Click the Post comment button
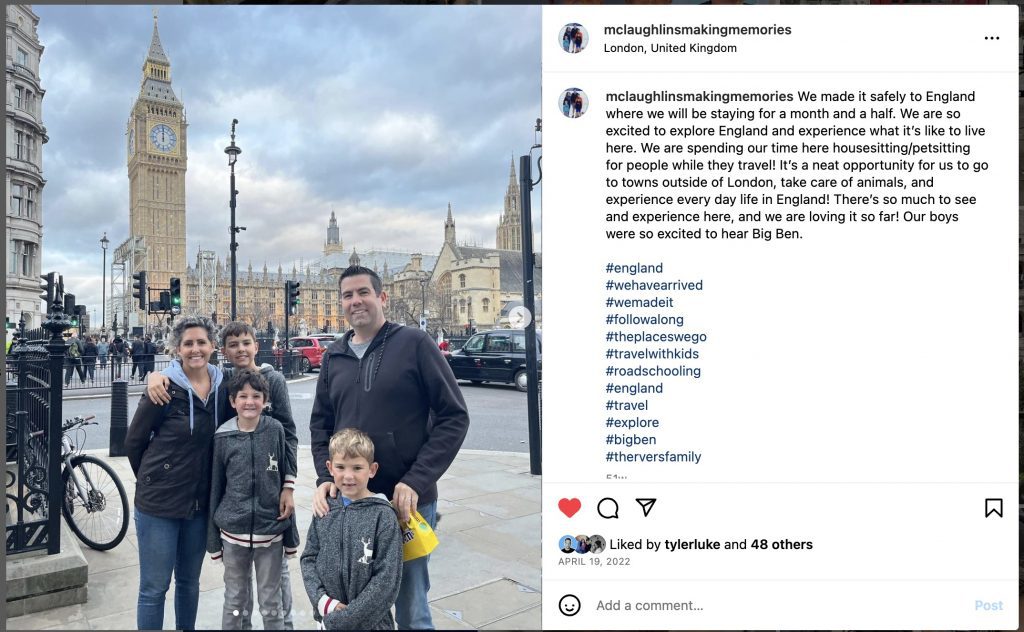This screenshot has width=1024, height=632. (x=988, y=605)
